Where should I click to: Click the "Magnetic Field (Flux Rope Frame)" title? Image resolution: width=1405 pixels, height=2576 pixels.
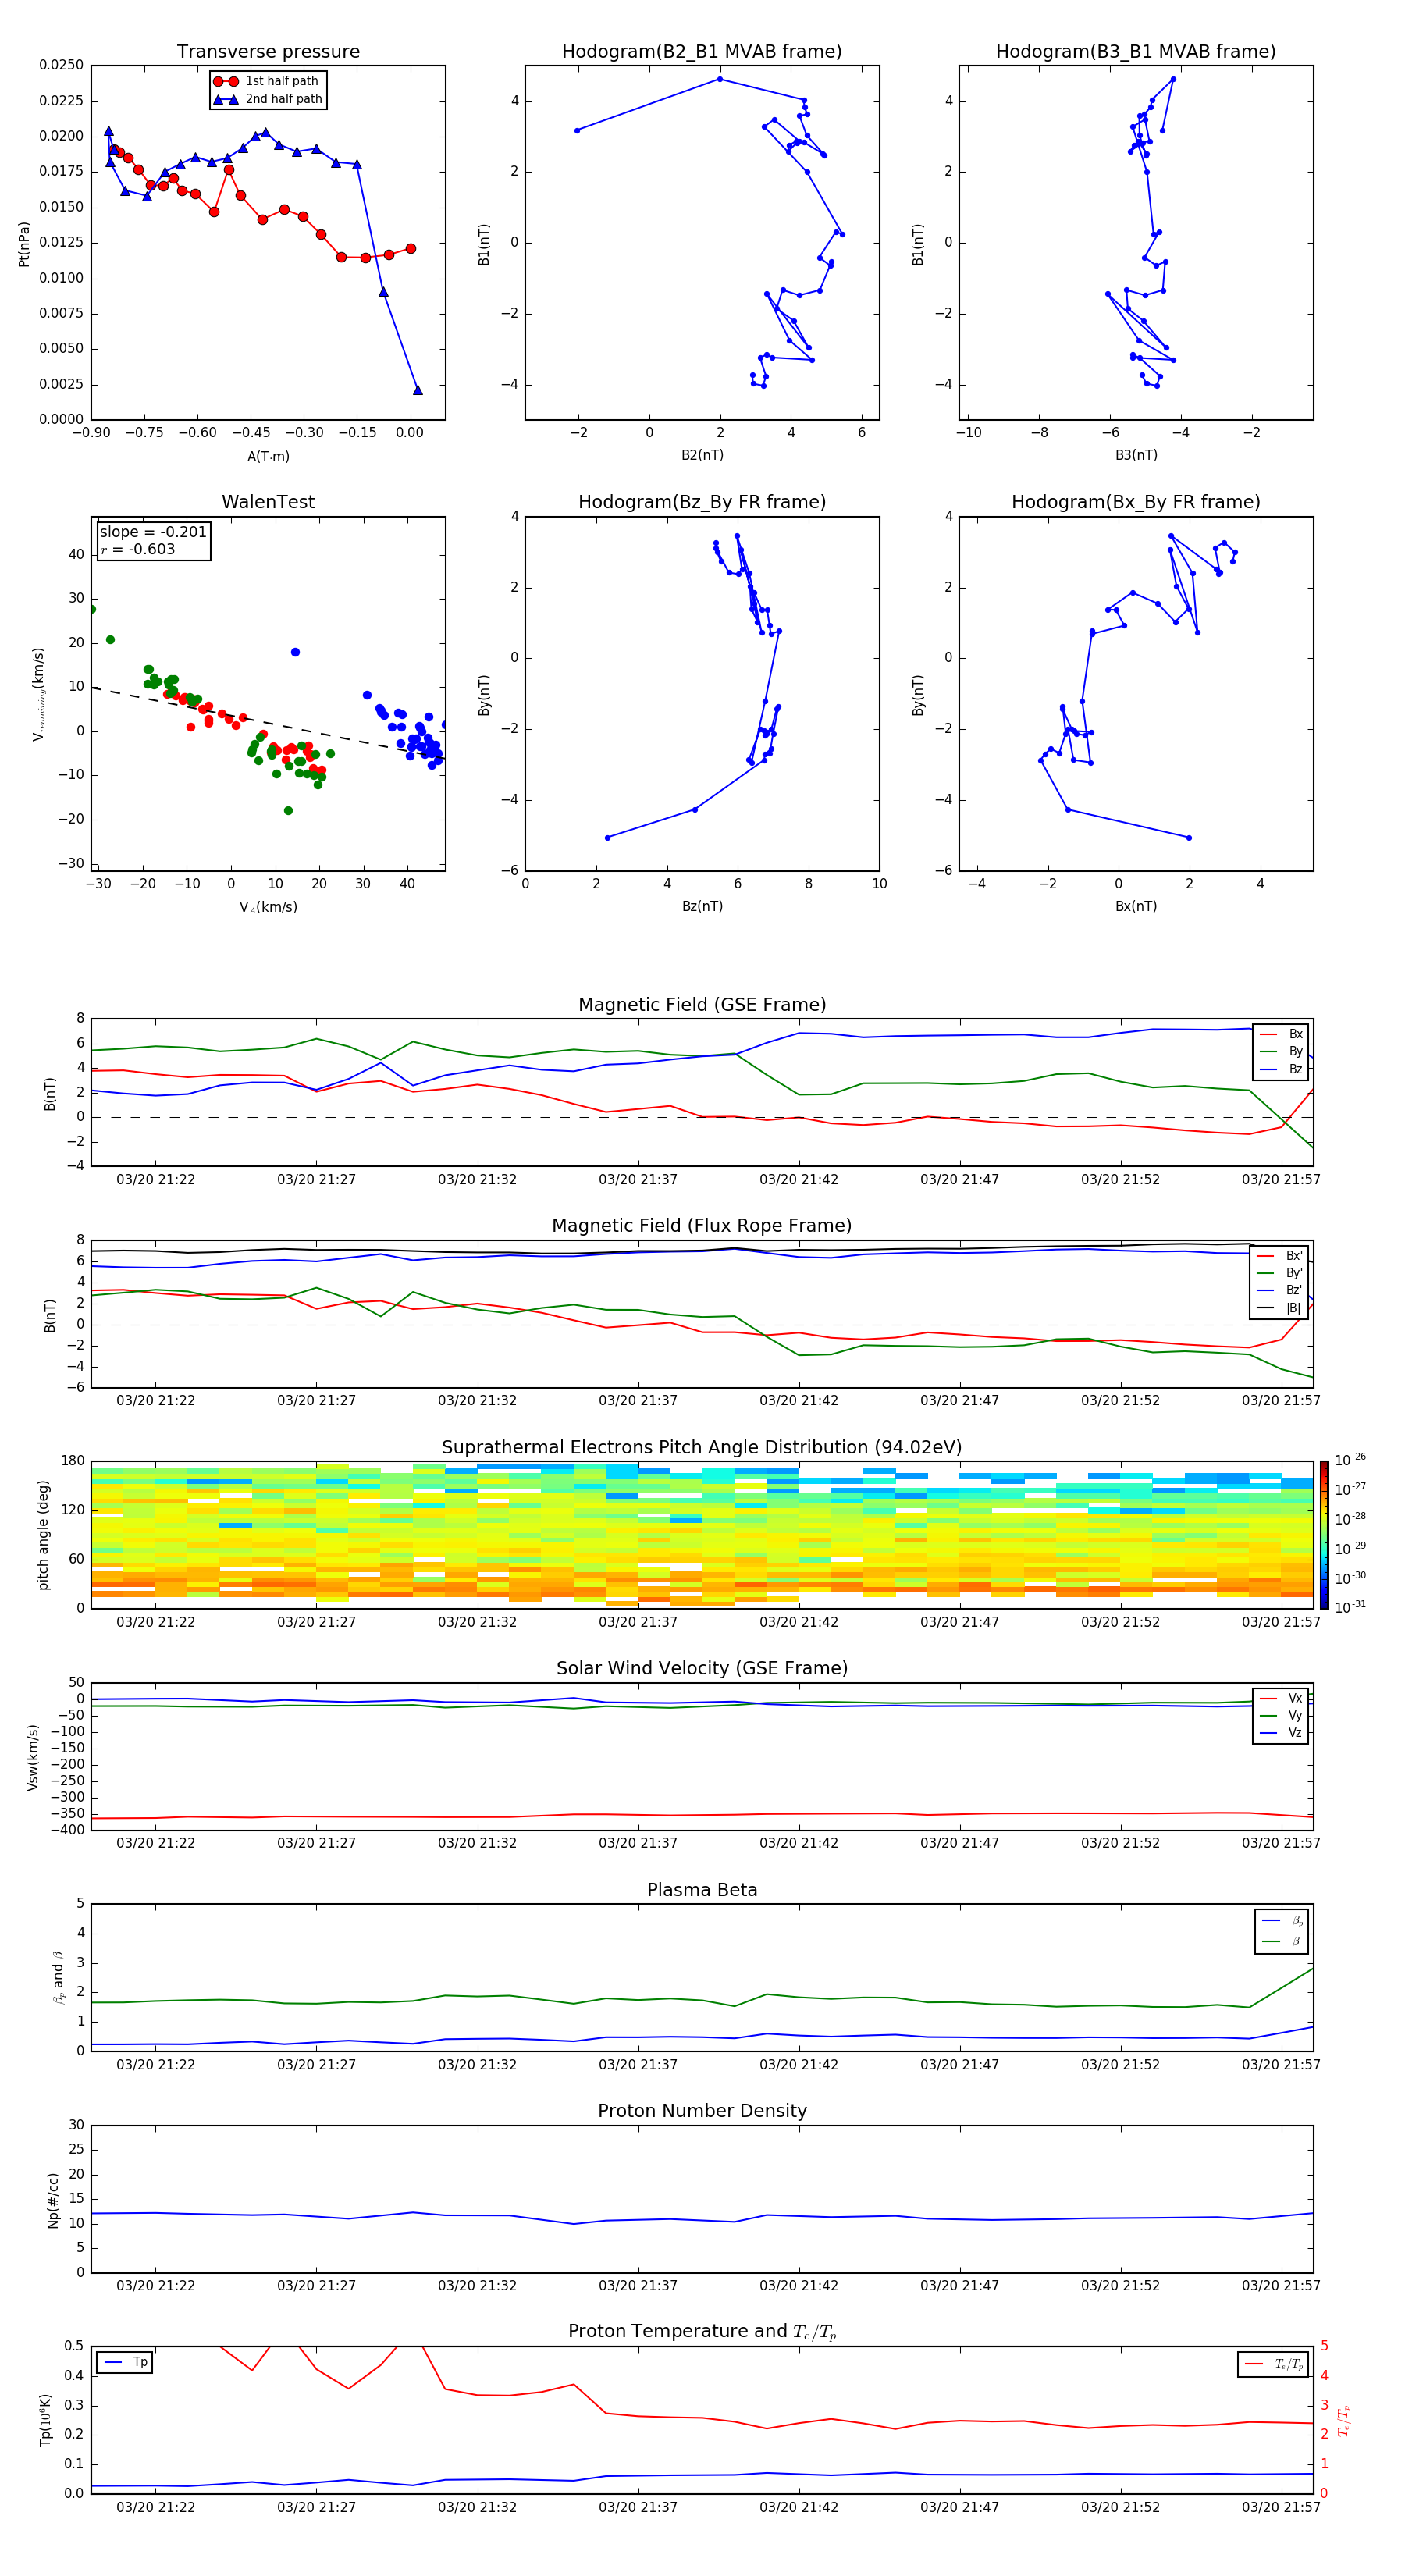[702, 1226]
